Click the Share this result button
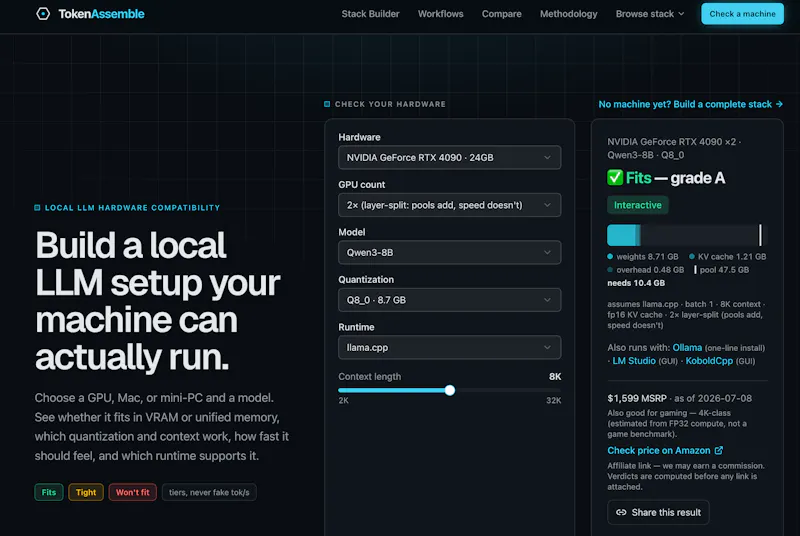The image size is (800, 536). 658,513
